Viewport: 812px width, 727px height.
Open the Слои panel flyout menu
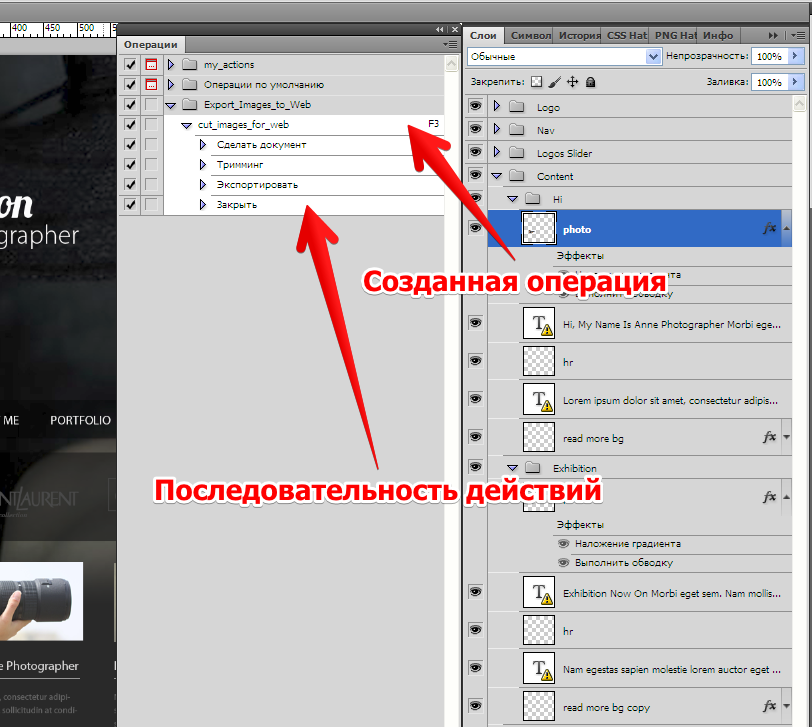(x=798, y=36)
